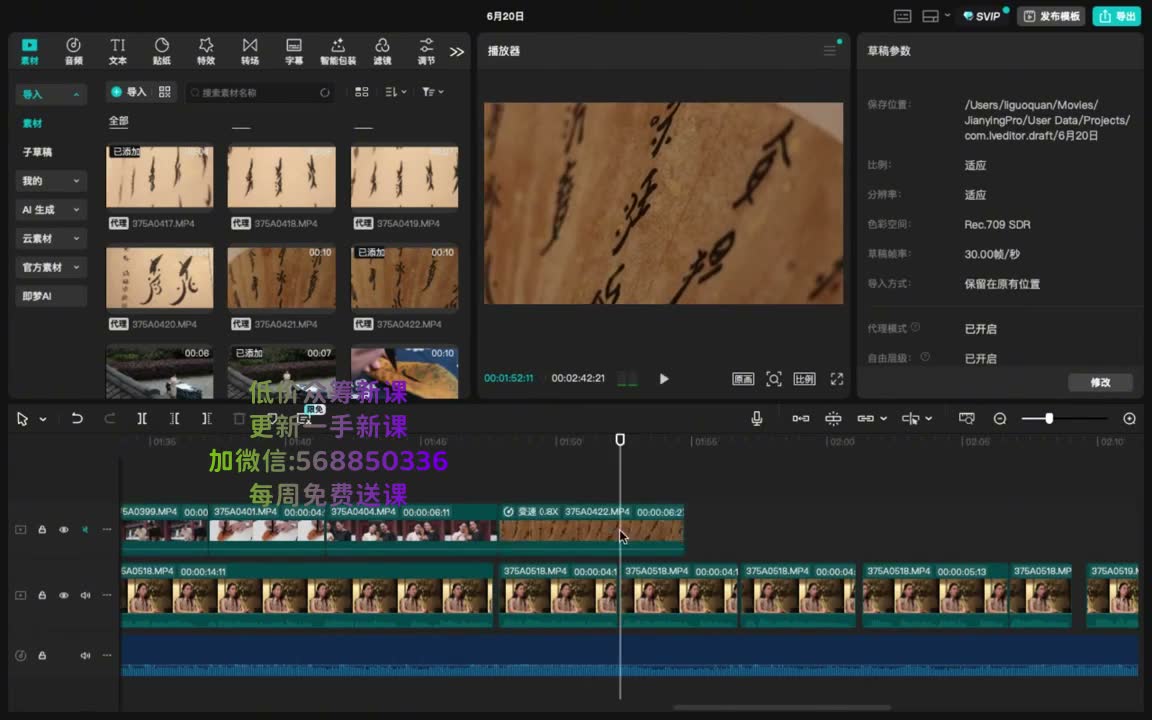Show more tabs with double-chevron arrow
This screenshot has height=720, width=1152.
pyautogui.click(x=457, y=52)
